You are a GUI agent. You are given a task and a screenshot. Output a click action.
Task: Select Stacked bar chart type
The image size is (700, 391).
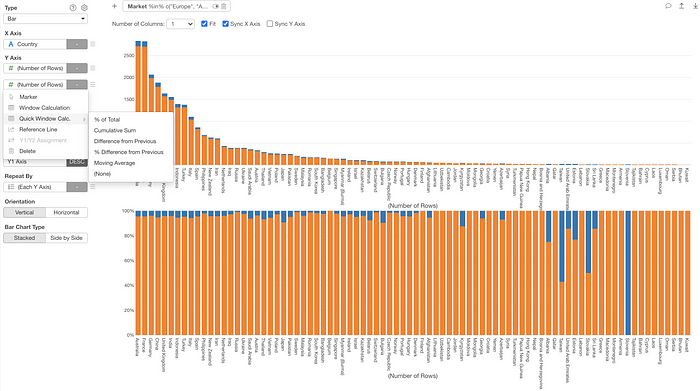click(25, 238)
